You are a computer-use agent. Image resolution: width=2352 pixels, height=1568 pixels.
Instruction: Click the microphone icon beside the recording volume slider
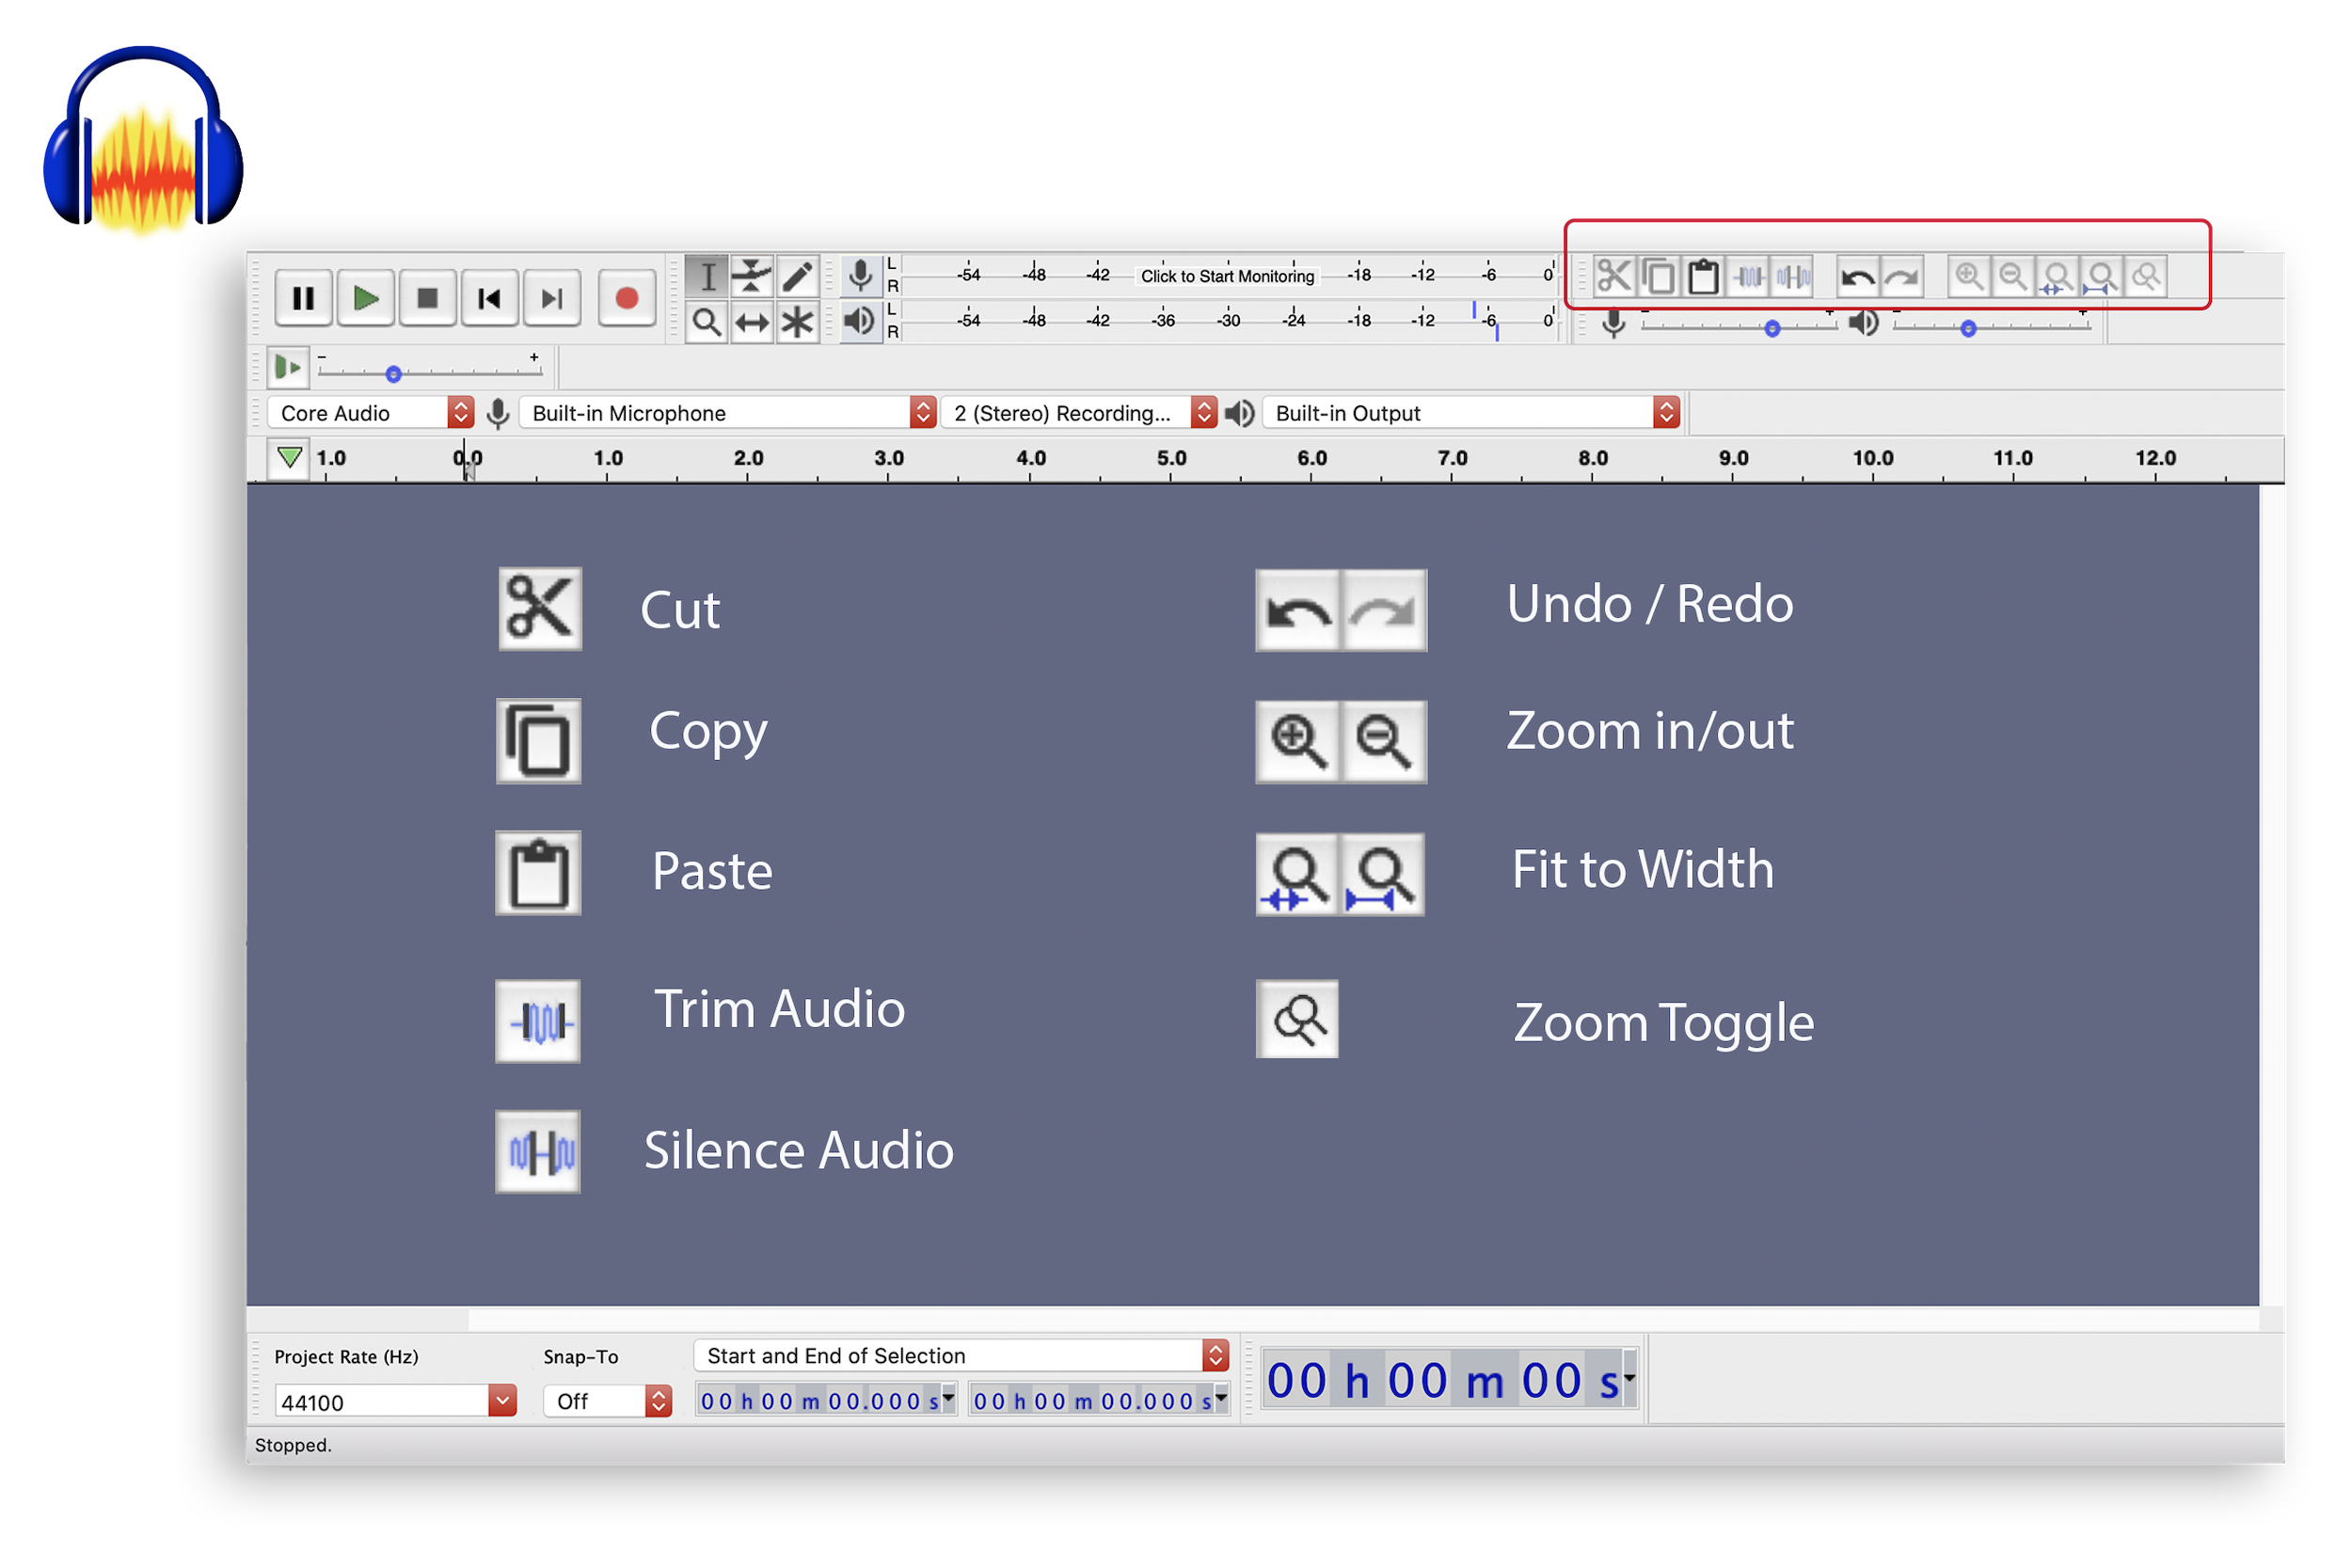tap(1613, 323)
